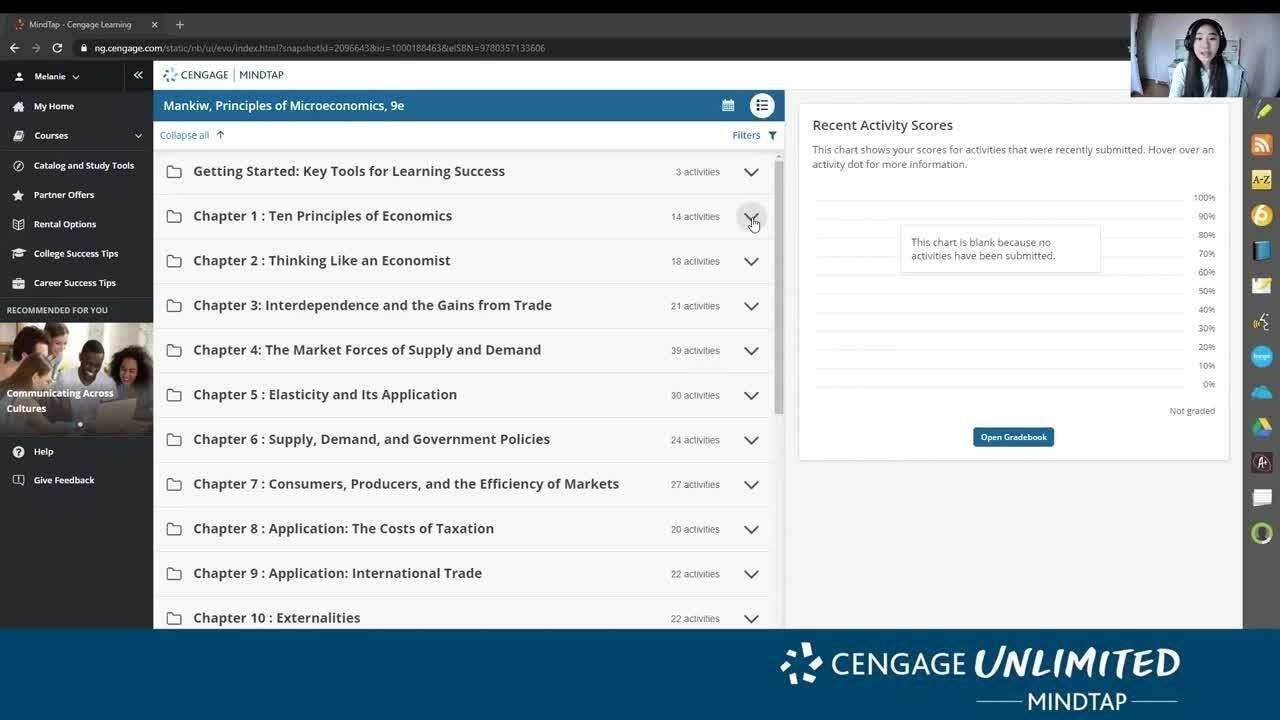Open Chapter 8 Application: The Costs of Taxation
Screen dimensions: 1280x720
point(343,529)
